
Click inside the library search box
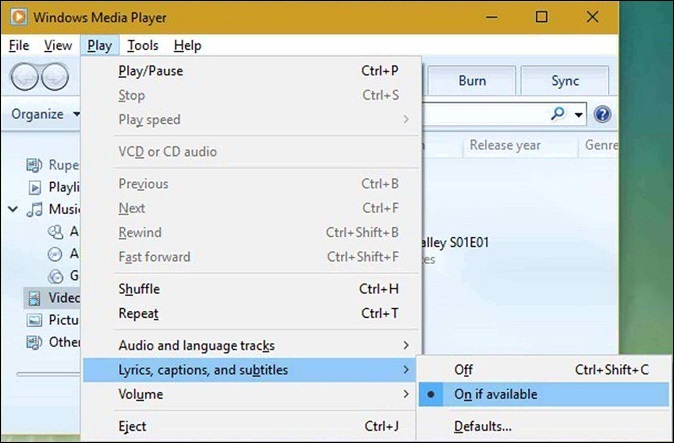click(484, 114)
